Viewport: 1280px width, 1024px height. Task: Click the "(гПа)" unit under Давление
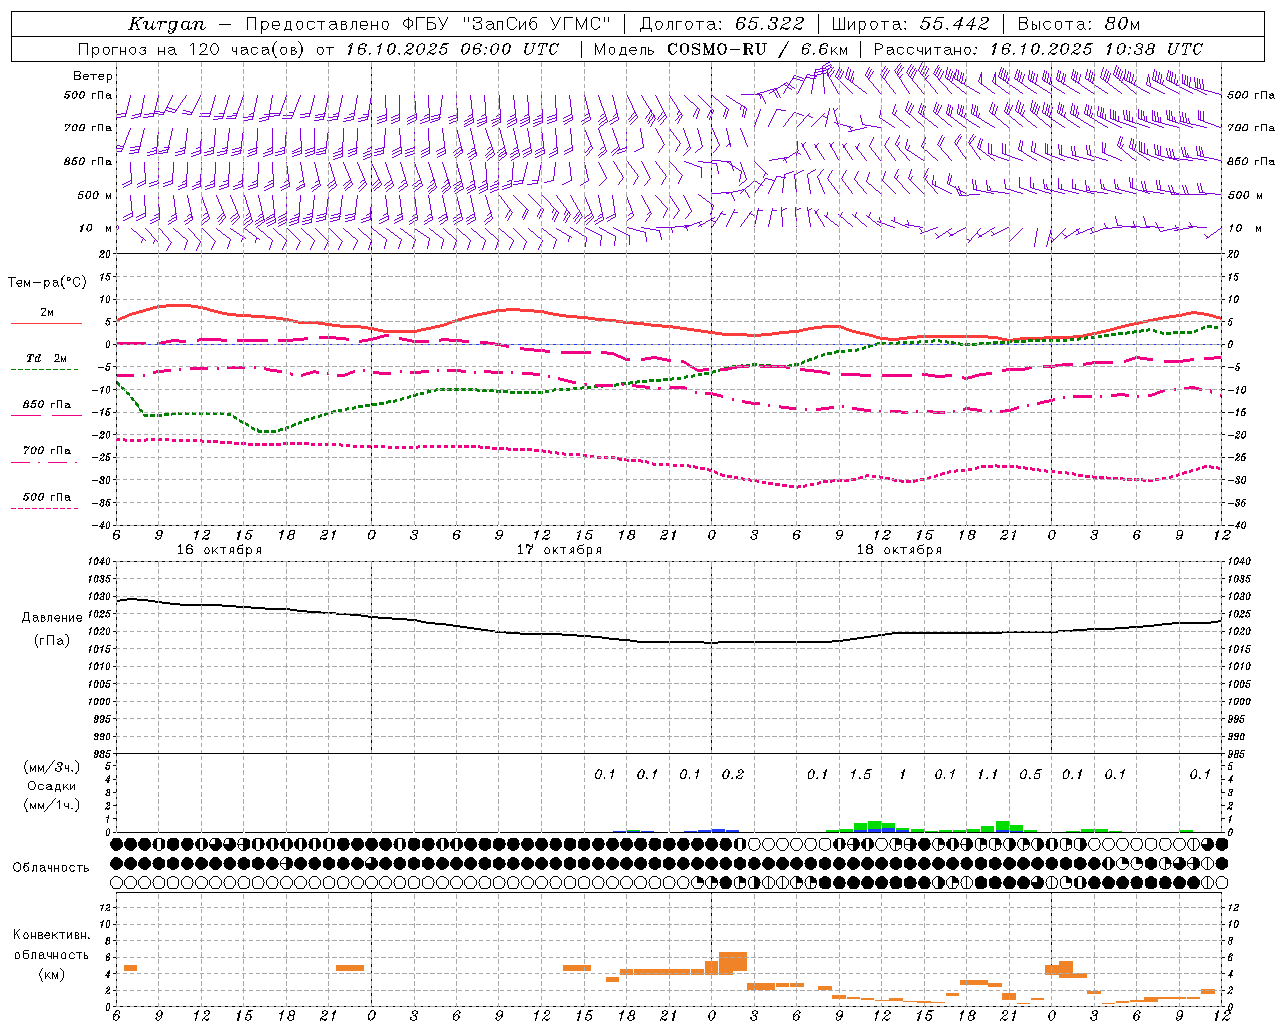[53, 641]
